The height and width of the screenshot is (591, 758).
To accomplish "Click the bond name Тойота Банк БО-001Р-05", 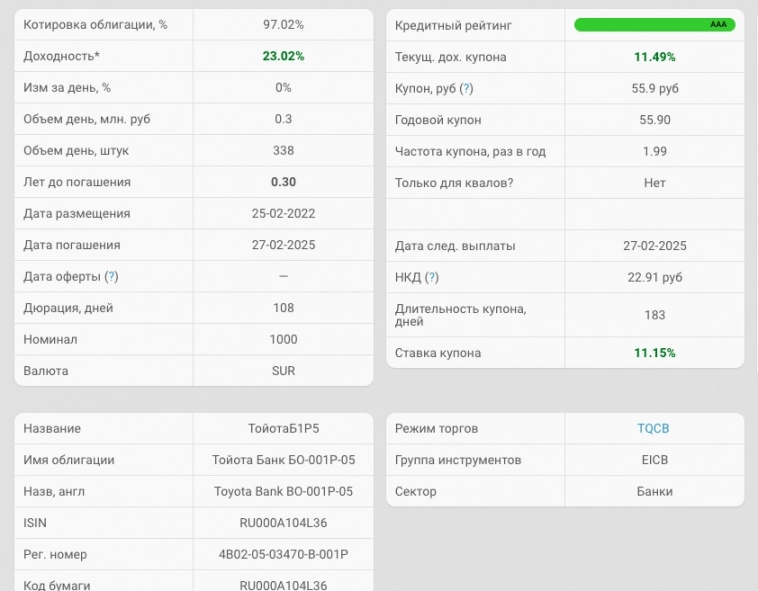I will pos(283,460).
